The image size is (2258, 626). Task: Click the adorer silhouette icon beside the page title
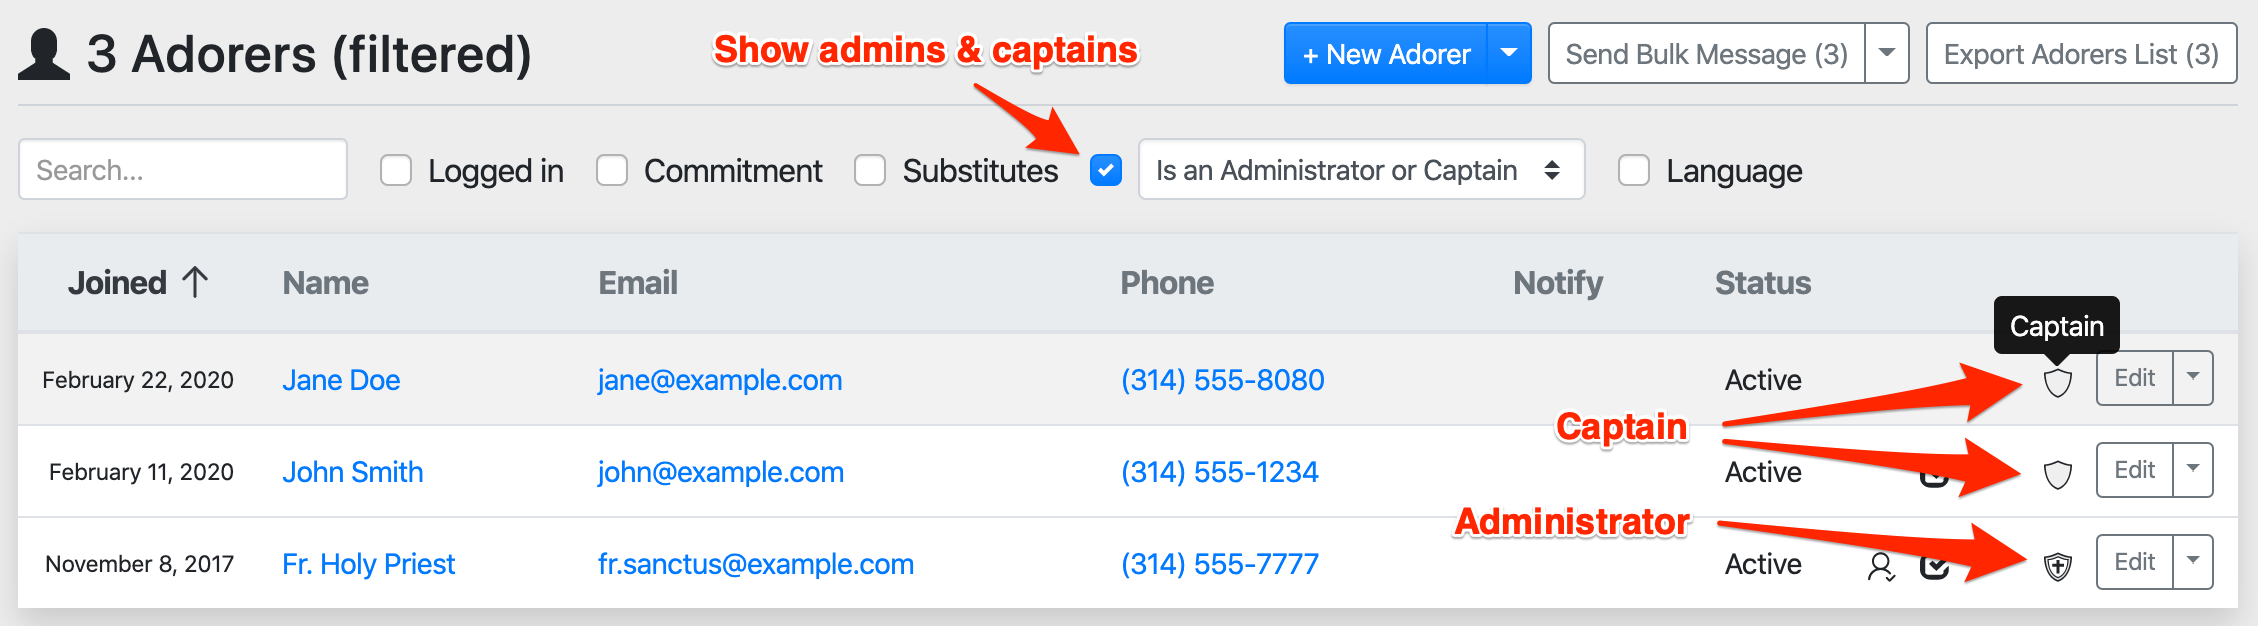pyautogui.click(x=44, y=55)
